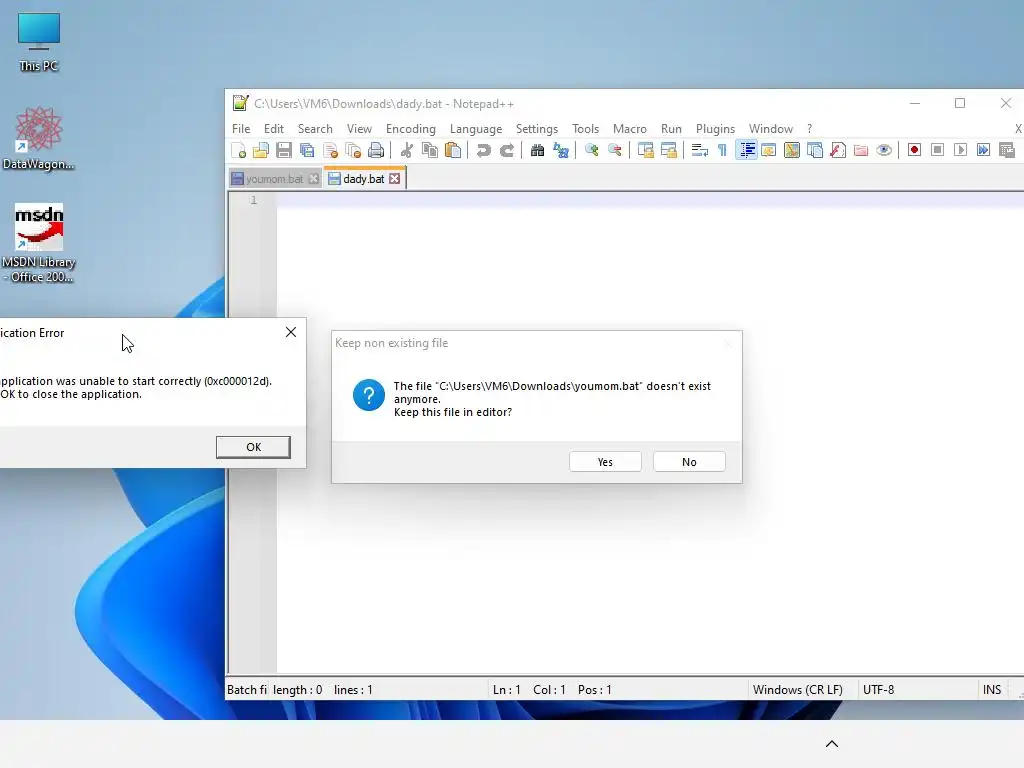The image size is (1024, 768).
Task: Toggle synchronize vertical scrolling icon
Action: click(x=645, y=150)
